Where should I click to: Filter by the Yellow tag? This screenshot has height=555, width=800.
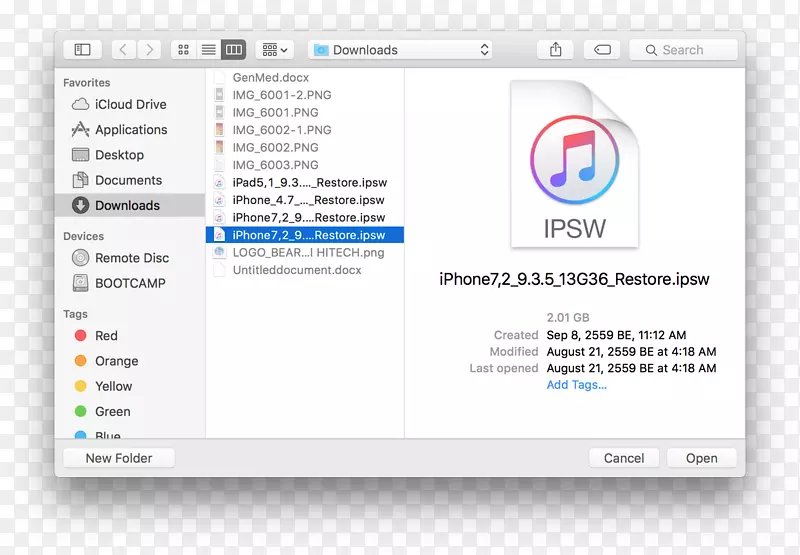(x=130, y=386)
